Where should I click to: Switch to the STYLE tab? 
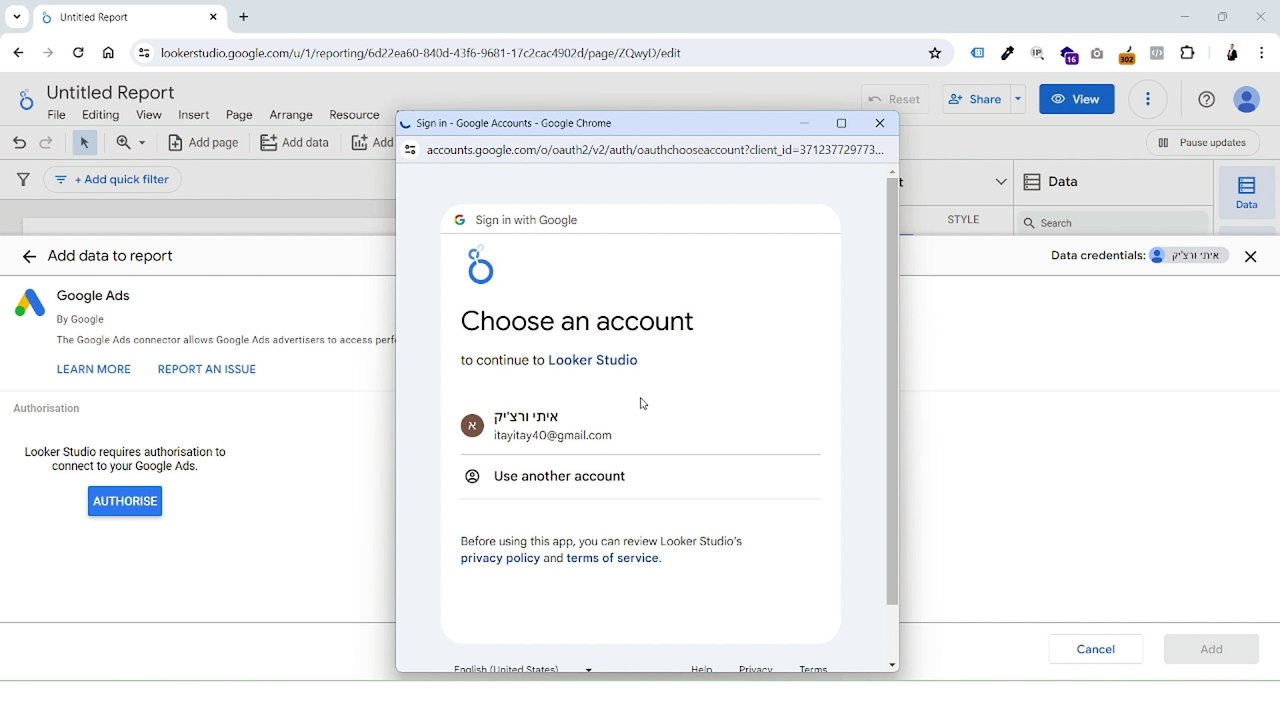click(964, 220)
